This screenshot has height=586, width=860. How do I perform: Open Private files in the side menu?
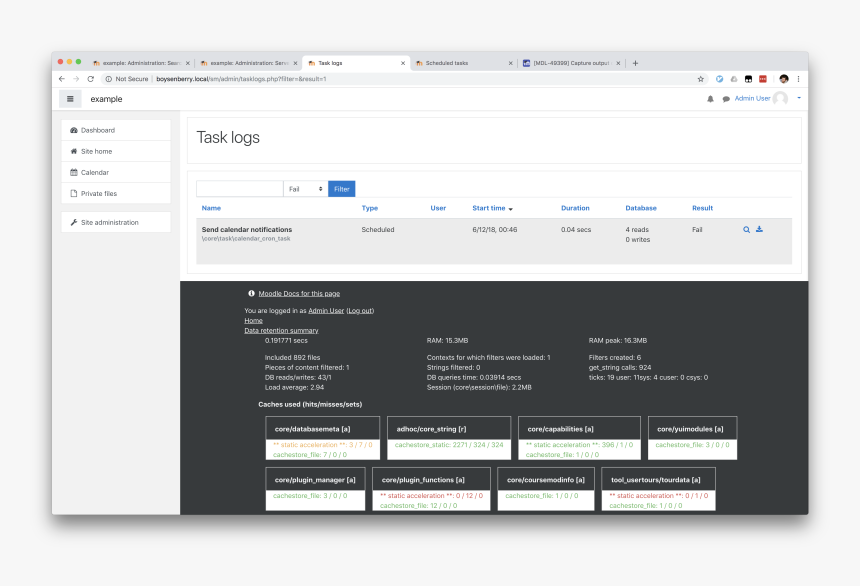coord(116,193)
